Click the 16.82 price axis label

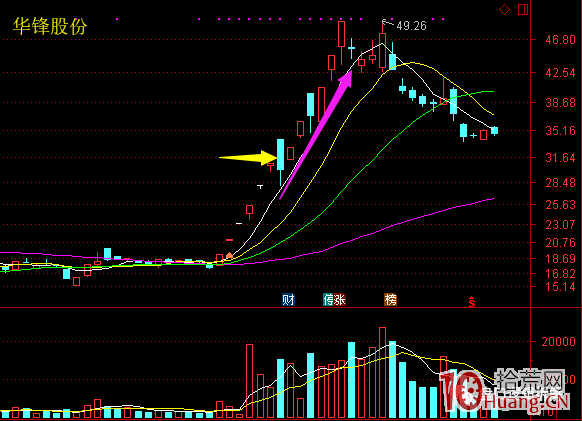click(x=560, y=274)
